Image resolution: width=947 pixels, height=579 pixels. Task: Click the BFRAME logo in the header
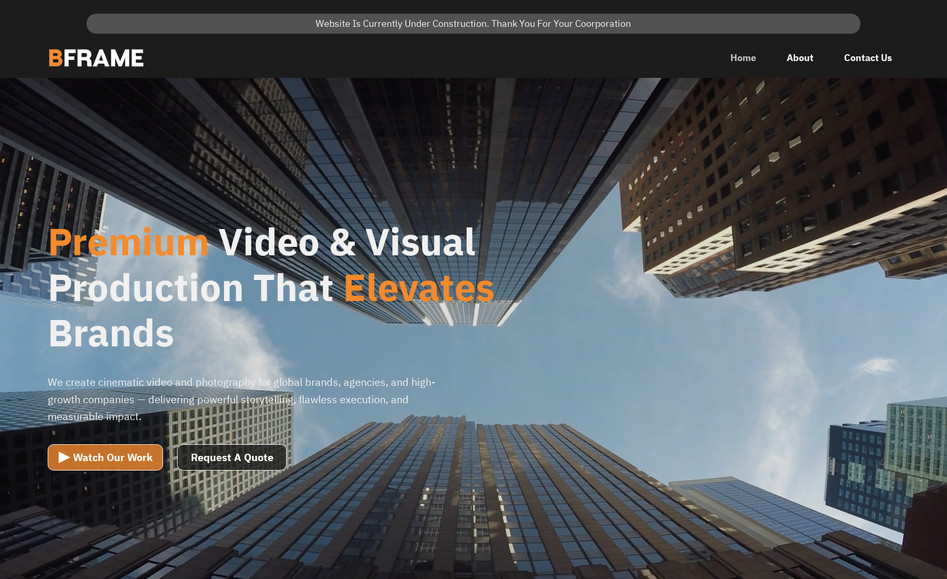[95, 58]
